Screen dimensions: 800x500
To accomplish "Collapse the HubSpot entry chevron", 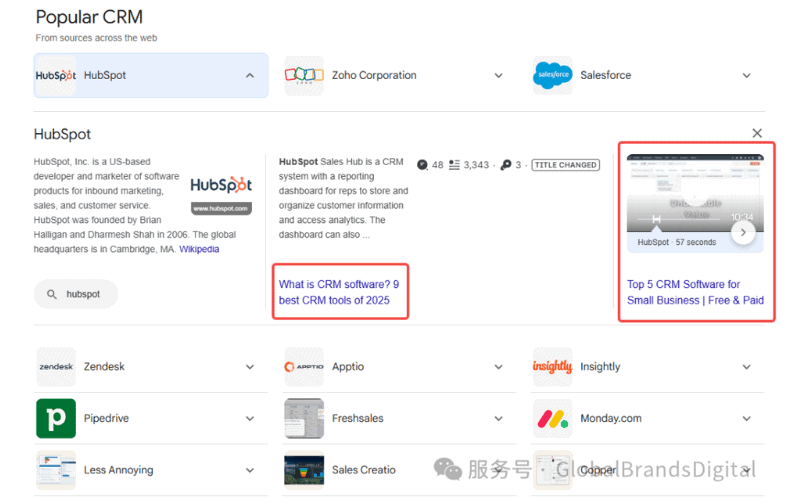I will [x=249, y=76].
